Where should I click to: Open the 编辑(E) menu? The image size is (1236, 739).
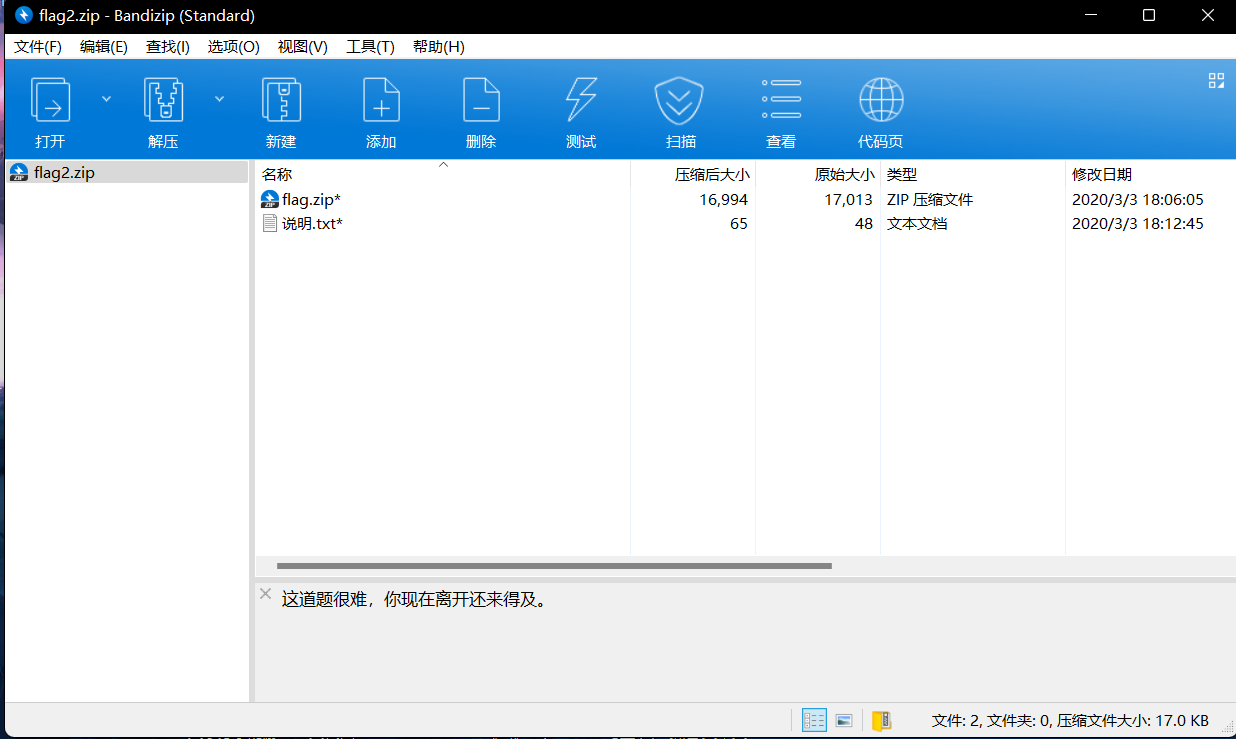pos(104,47)
